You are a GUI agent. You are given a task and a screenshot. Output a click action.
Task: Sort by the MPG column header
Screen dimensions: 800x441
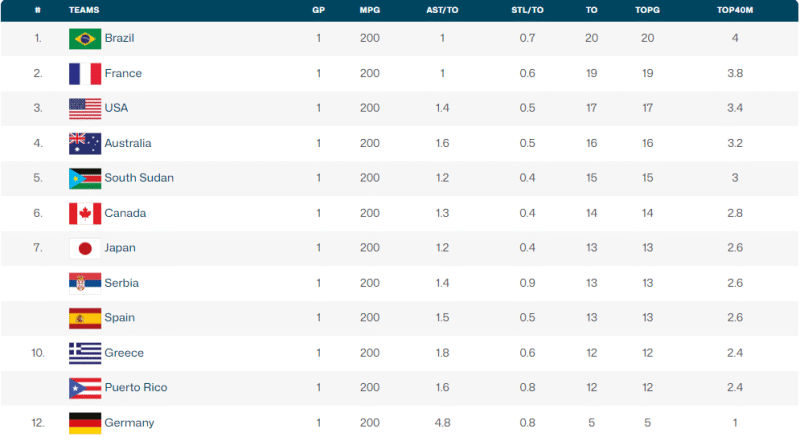click(x=369, y=10)
